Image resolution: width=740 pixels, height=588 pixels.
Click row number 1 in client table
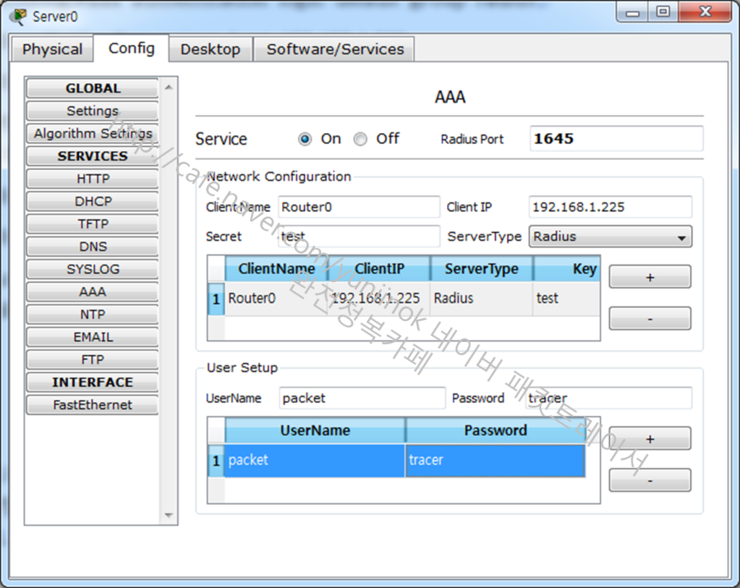(x=216, y=299)
